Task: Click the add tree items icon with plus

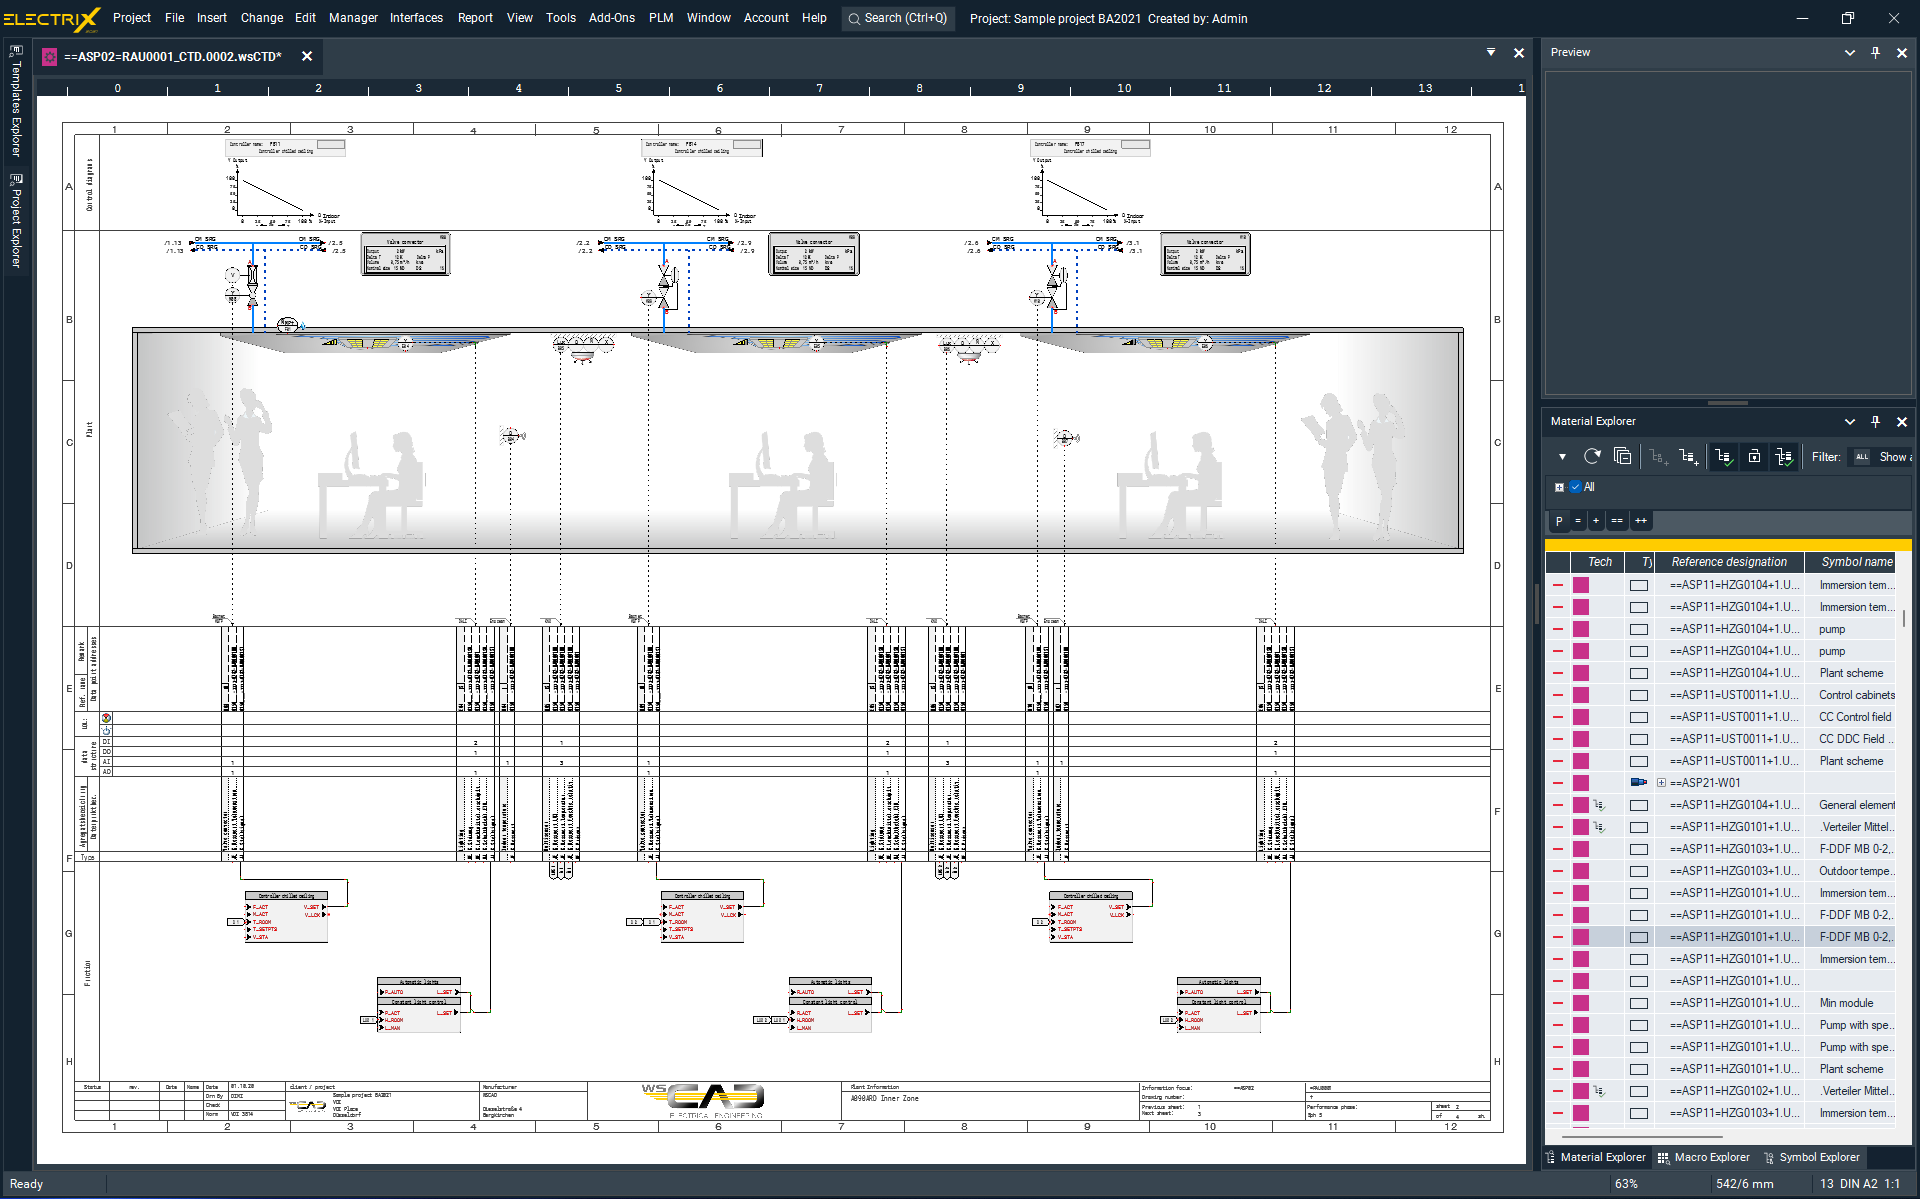Action: (x=1688, y=457)
